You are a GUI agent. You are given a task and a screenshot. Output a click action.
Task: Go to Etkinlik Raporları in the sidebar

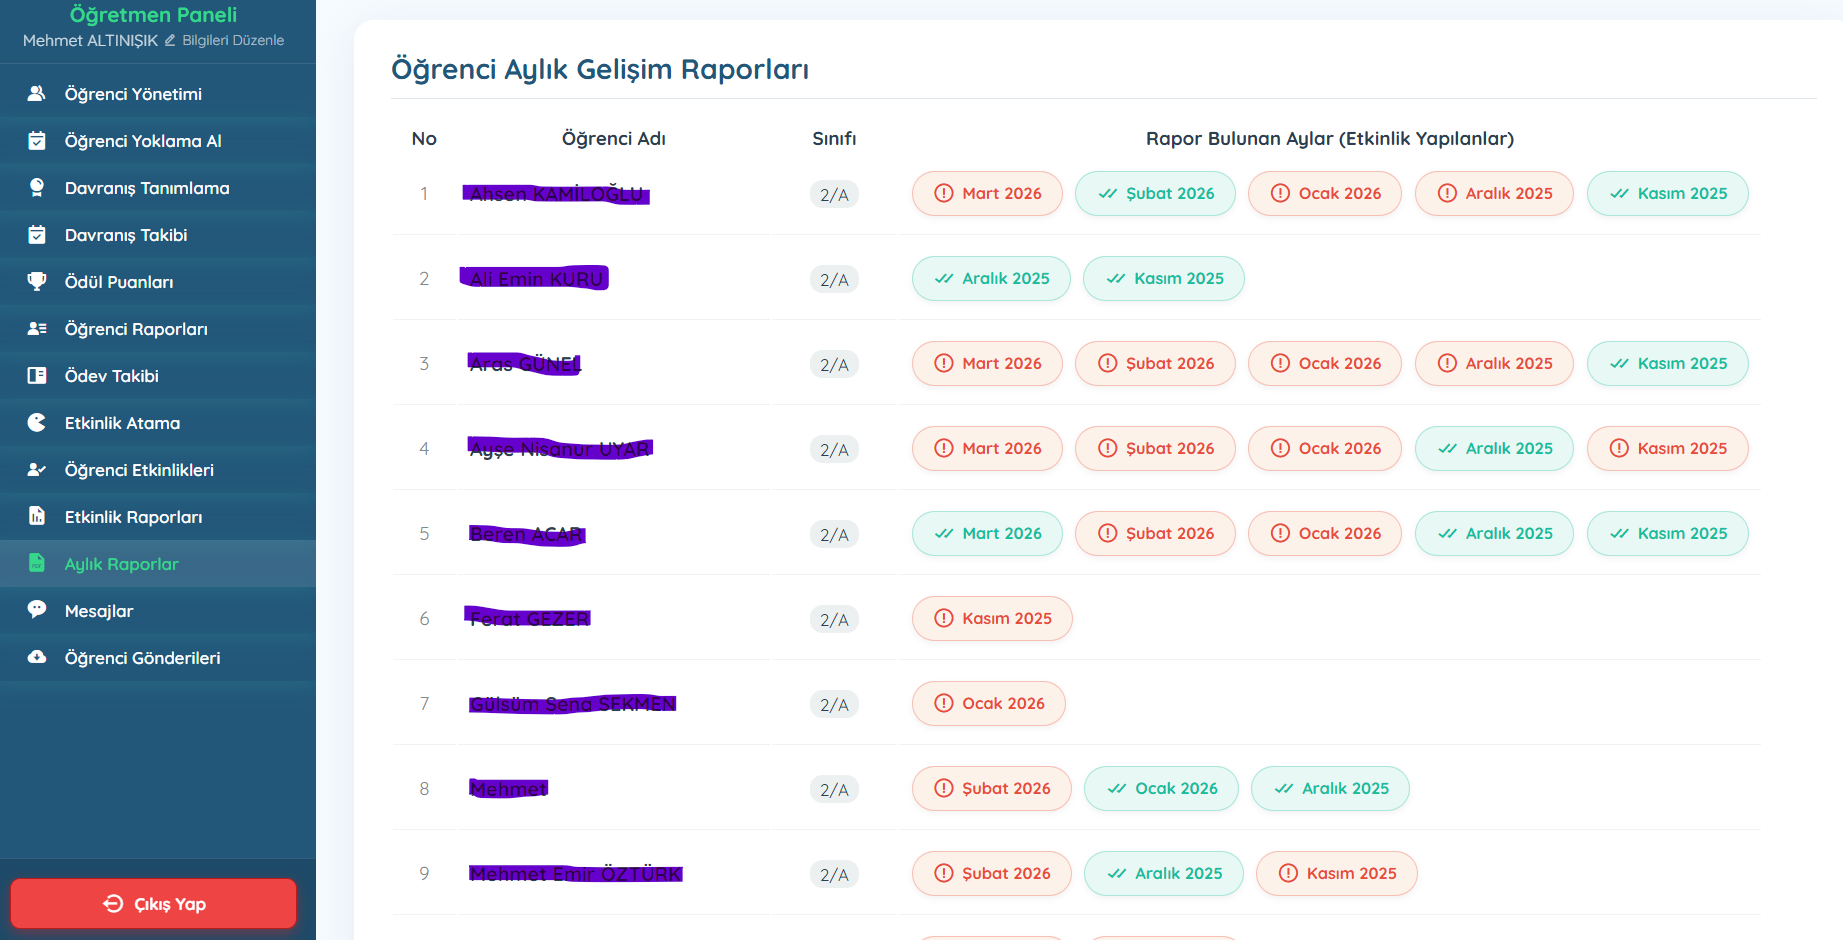tap(133, 517)
